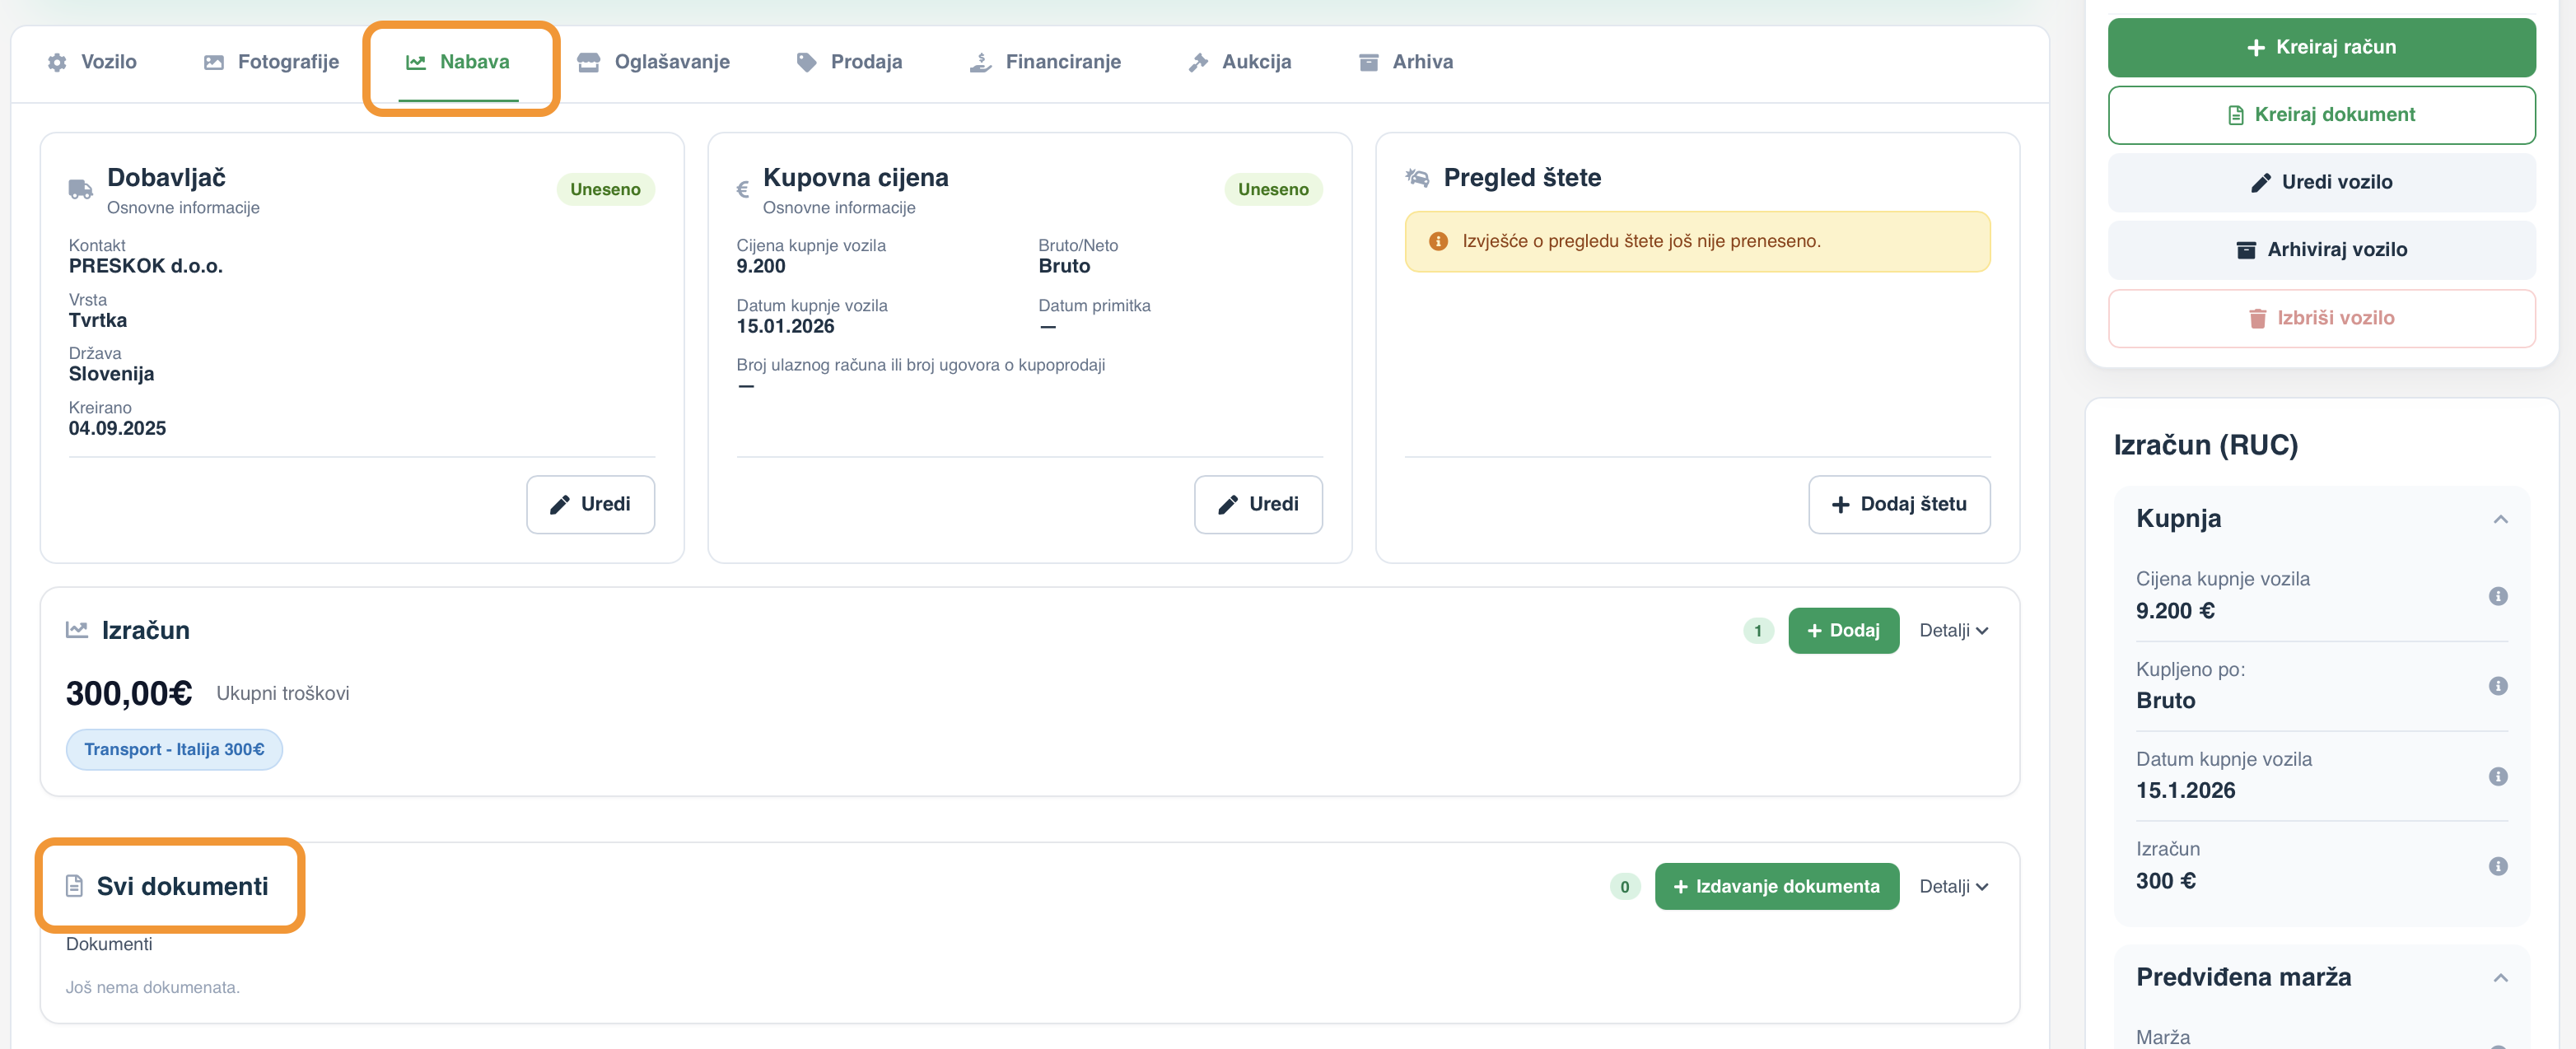Click info icon beside sidebar Datum kupnje vozila
This screenshot has height=1049, width=2576.
pyautogui.click(x=2497, y=776)
